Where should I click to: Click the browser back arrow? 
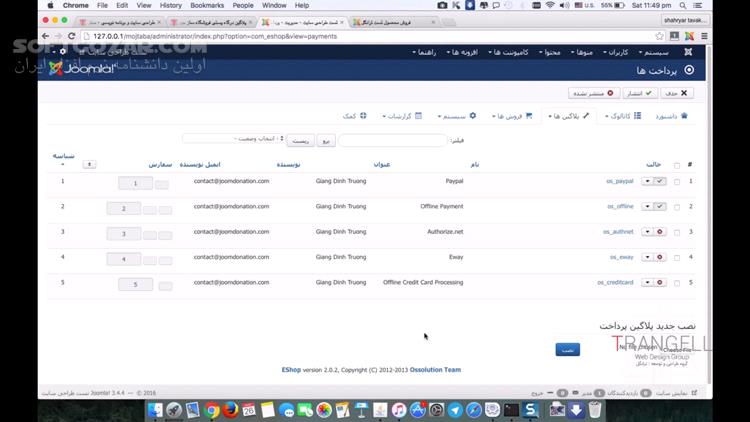45,36
